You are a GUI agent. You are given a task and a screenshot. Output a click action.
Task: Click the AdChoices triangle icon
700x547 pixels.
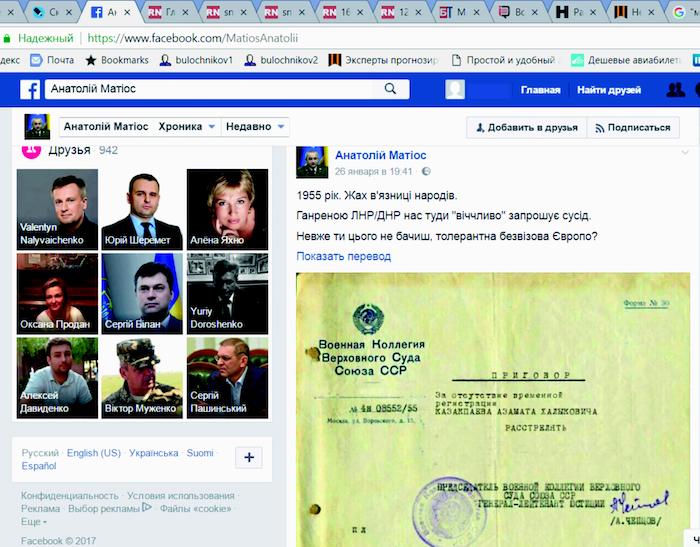point(147,508)
